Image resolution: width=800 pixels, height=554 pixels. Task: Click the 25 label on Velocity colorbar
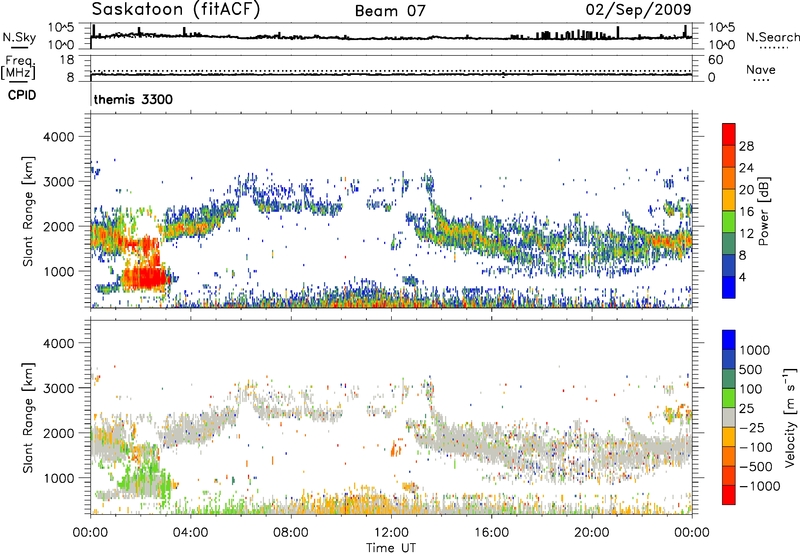point(747,409)
